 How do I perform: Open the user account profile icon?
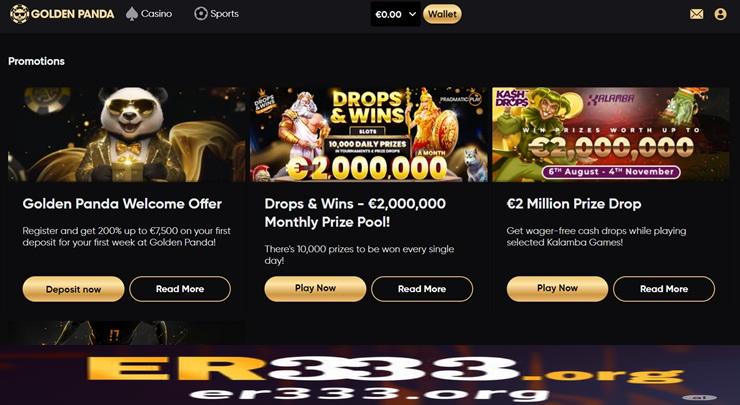click(720, 14)
